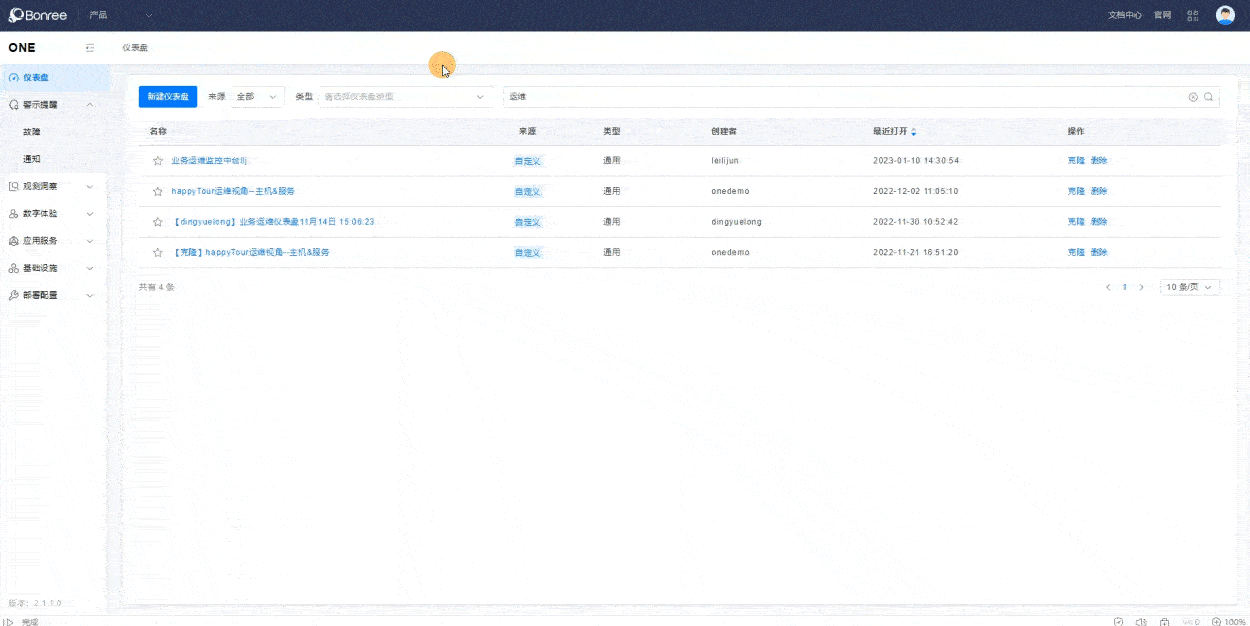Star the 【dingyuelong】业务运维仪表盘 row
This screenshot has height=626, width=1250.
coord(157,222)
